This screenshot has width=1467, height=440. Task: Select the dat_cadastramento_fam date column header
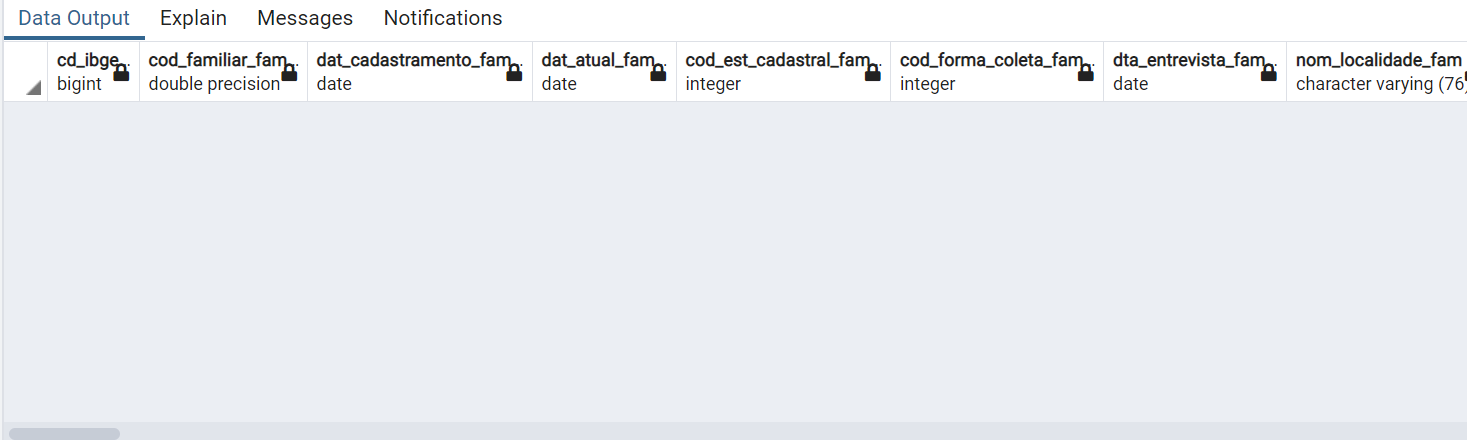pyautogui.click(x=420, y=71)
